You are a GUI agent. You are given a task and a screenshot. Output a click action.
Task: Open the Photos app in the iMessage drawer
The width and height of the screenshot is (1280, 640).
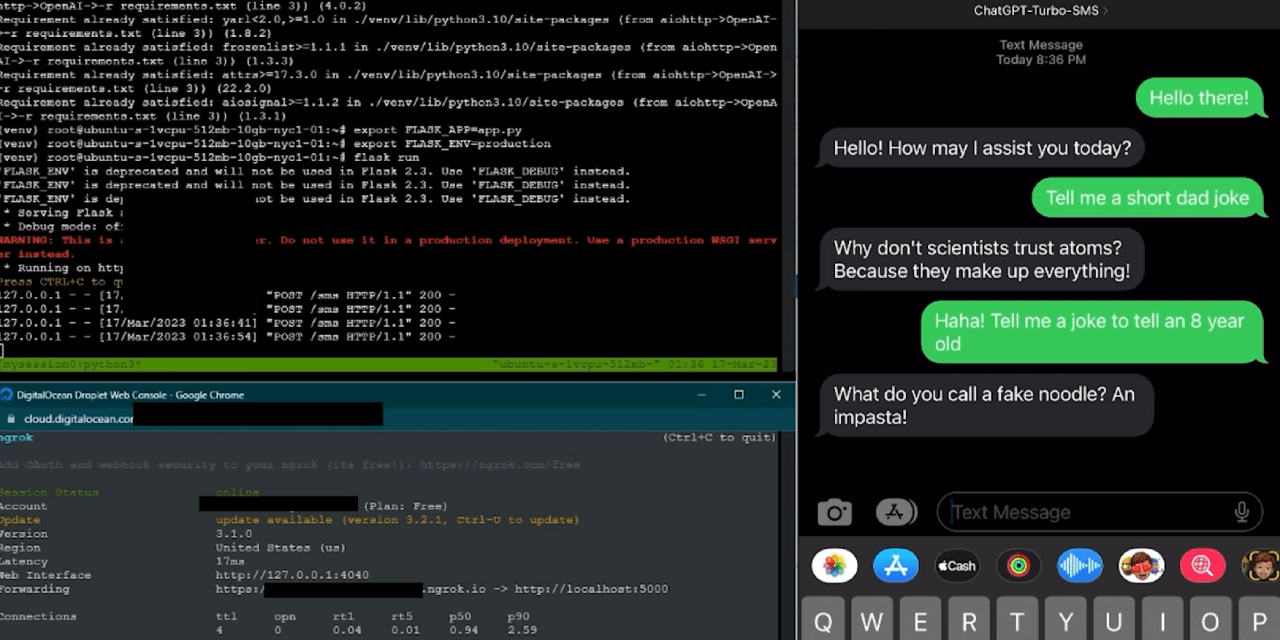tap(835, 565)
